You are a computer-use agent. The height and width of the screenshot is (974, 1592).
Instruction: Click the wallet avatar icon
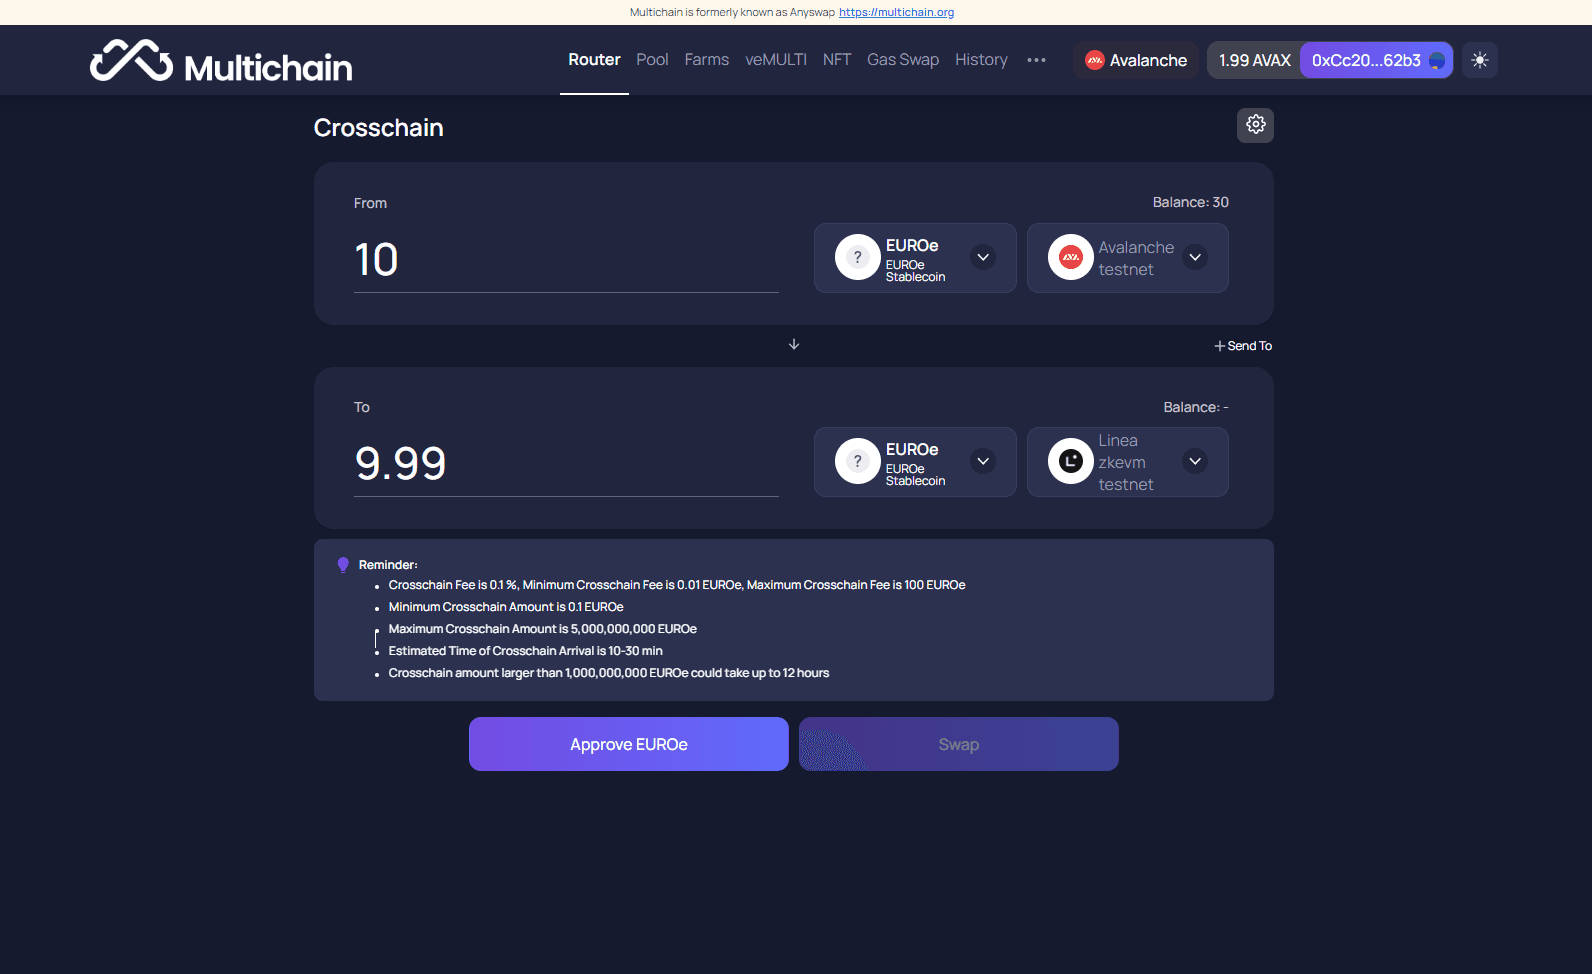(1437, 60)
